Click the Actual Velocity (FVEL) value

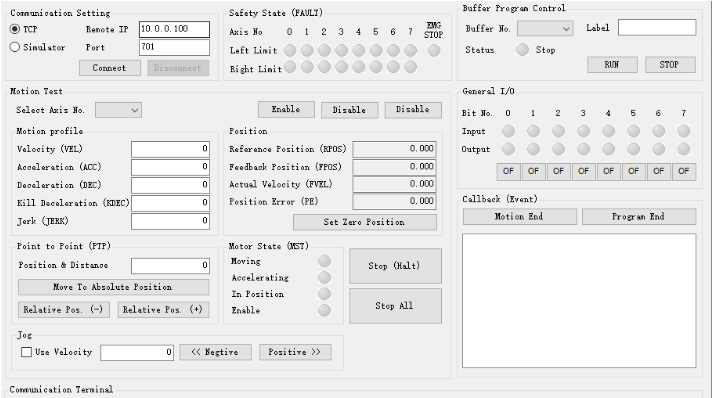[x=394, y=184]
